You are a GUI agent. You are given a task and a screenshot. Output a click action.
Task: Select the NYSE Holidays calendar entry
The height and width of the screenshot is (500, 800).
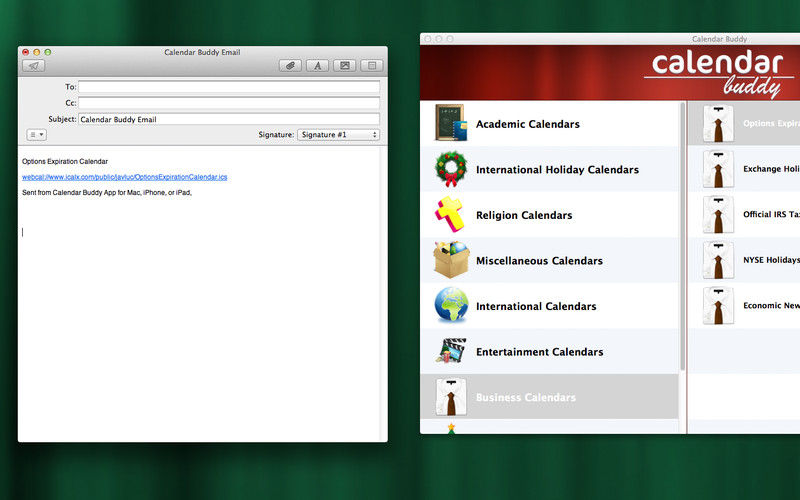pos(744,260)
